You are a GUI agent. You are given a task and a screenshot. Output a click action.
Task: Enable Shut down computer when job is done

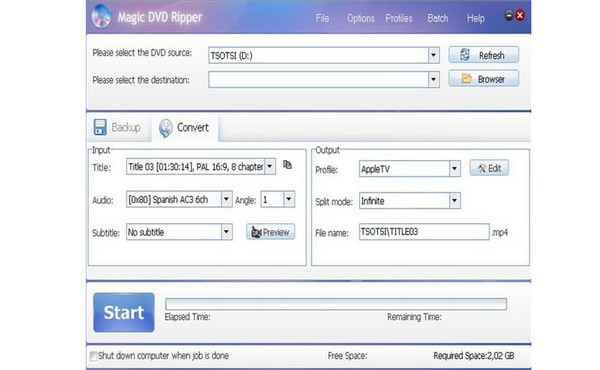tap(93, 356)
